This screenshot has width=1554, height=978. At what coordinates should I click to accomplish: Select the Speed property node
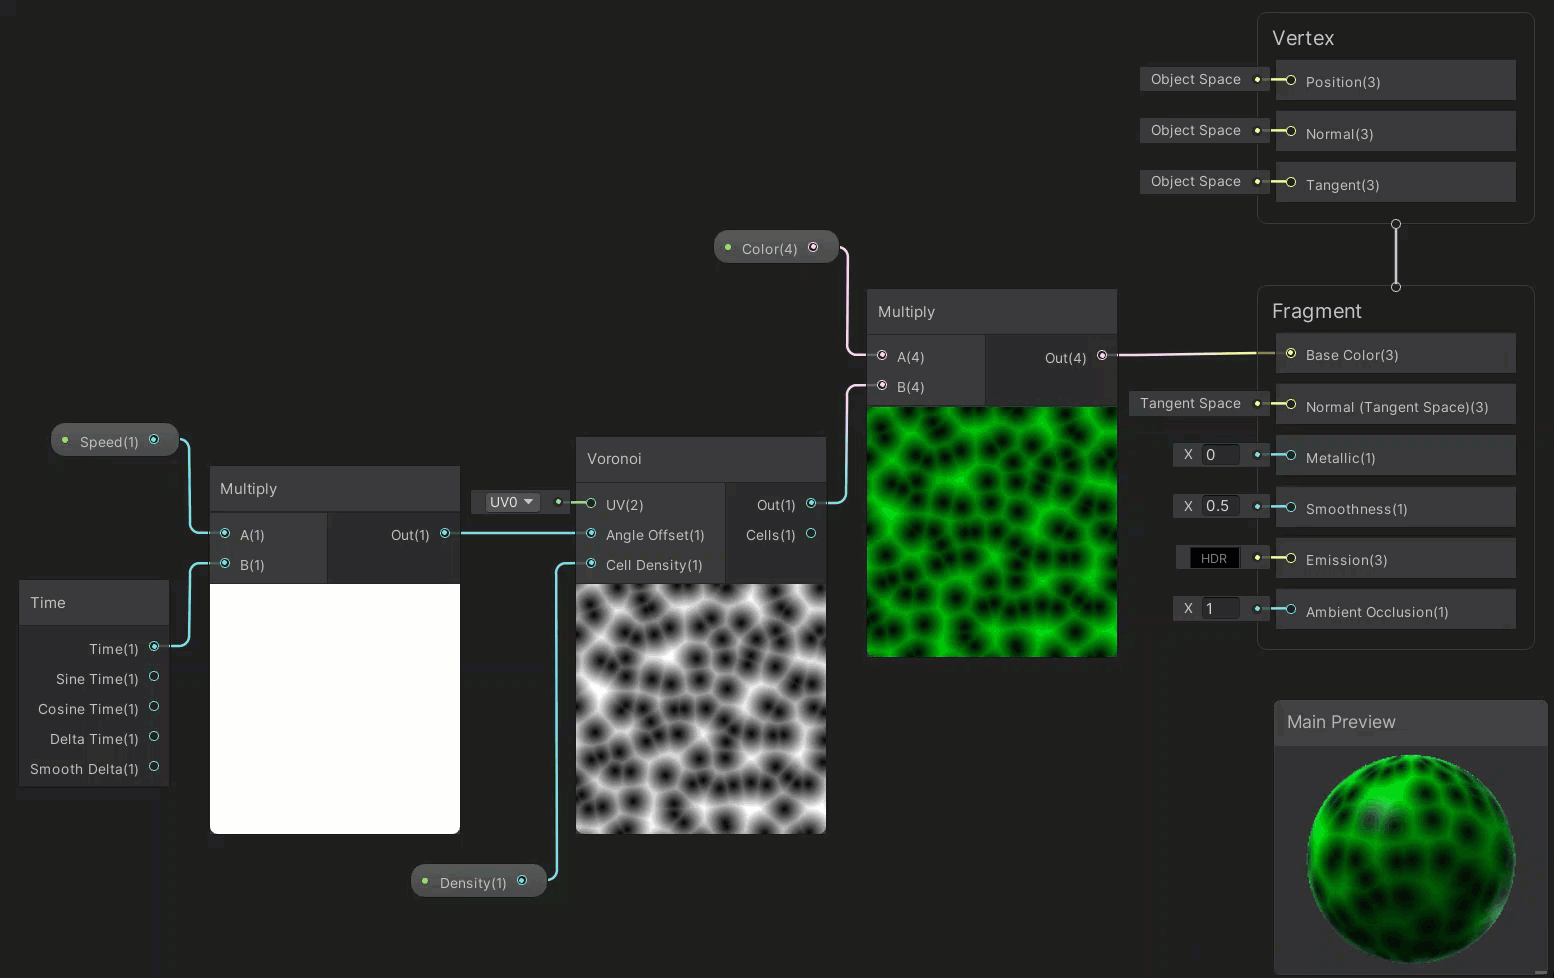pos(109,441)
